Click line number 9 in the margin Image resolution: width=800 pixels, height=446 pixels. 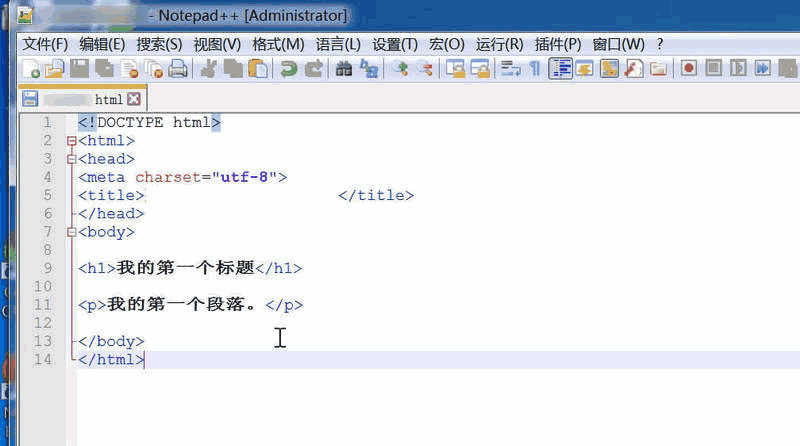(x=47, y=268)
